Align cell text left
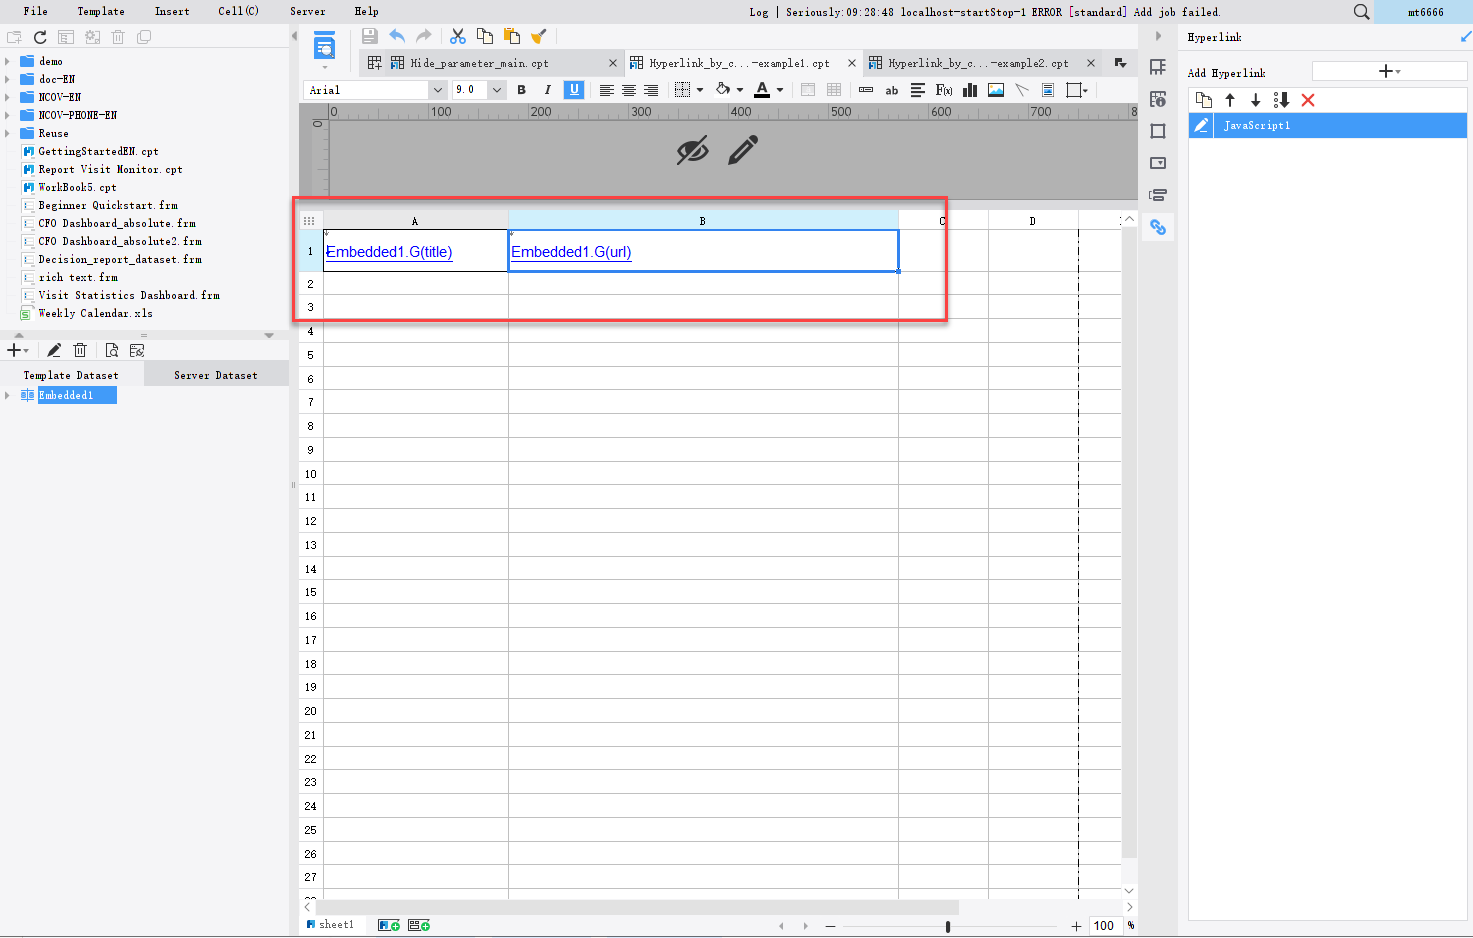This screenshot has width=1473, height=938. click(606, 90)
